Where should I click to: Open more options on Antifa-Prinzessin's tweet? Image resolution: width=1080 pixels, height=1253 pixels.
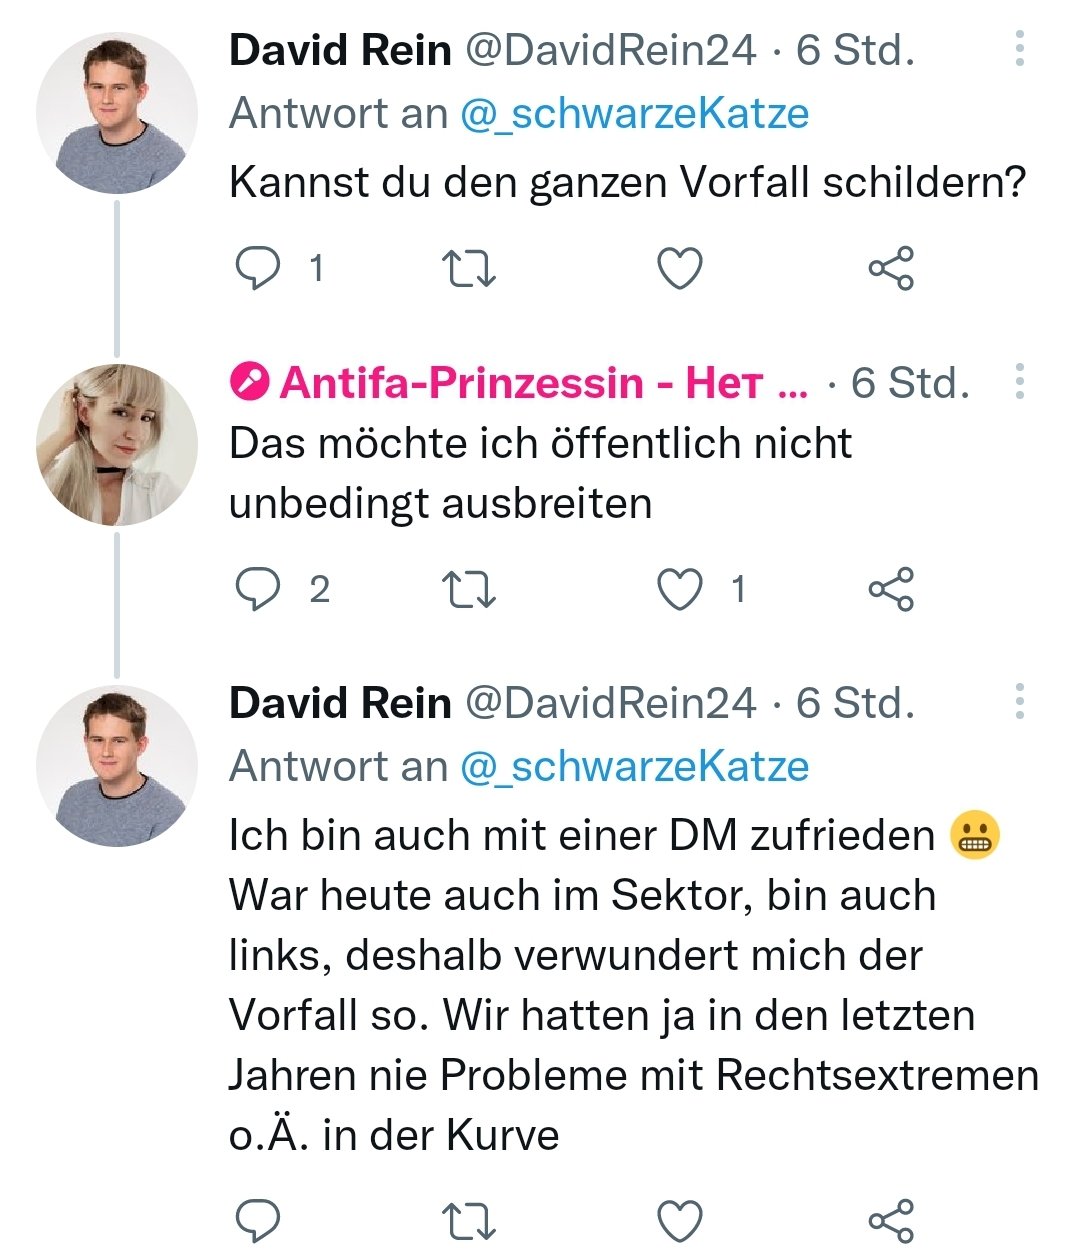(x=1019, y=381)
